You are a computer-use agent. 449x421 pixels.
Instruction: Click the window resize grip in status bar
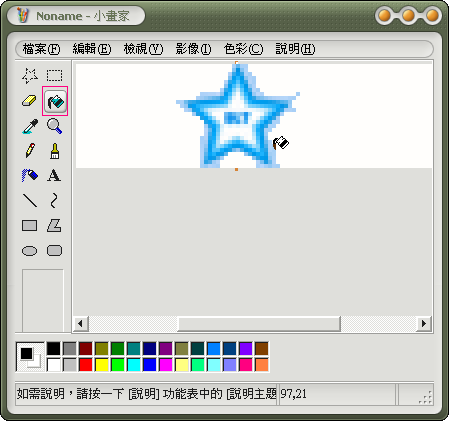coord(426,397)
